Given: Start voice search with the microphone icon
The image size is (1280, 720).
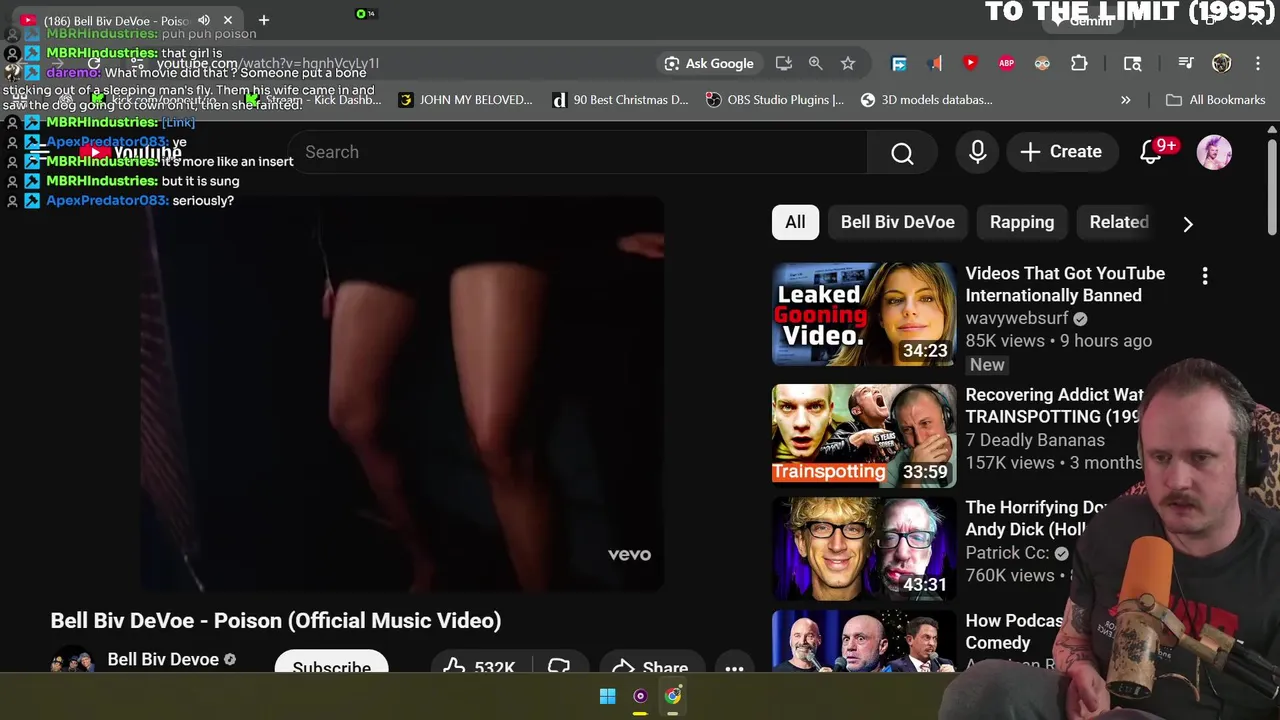Looking at the screenshot, I should (x=978, y=152).
